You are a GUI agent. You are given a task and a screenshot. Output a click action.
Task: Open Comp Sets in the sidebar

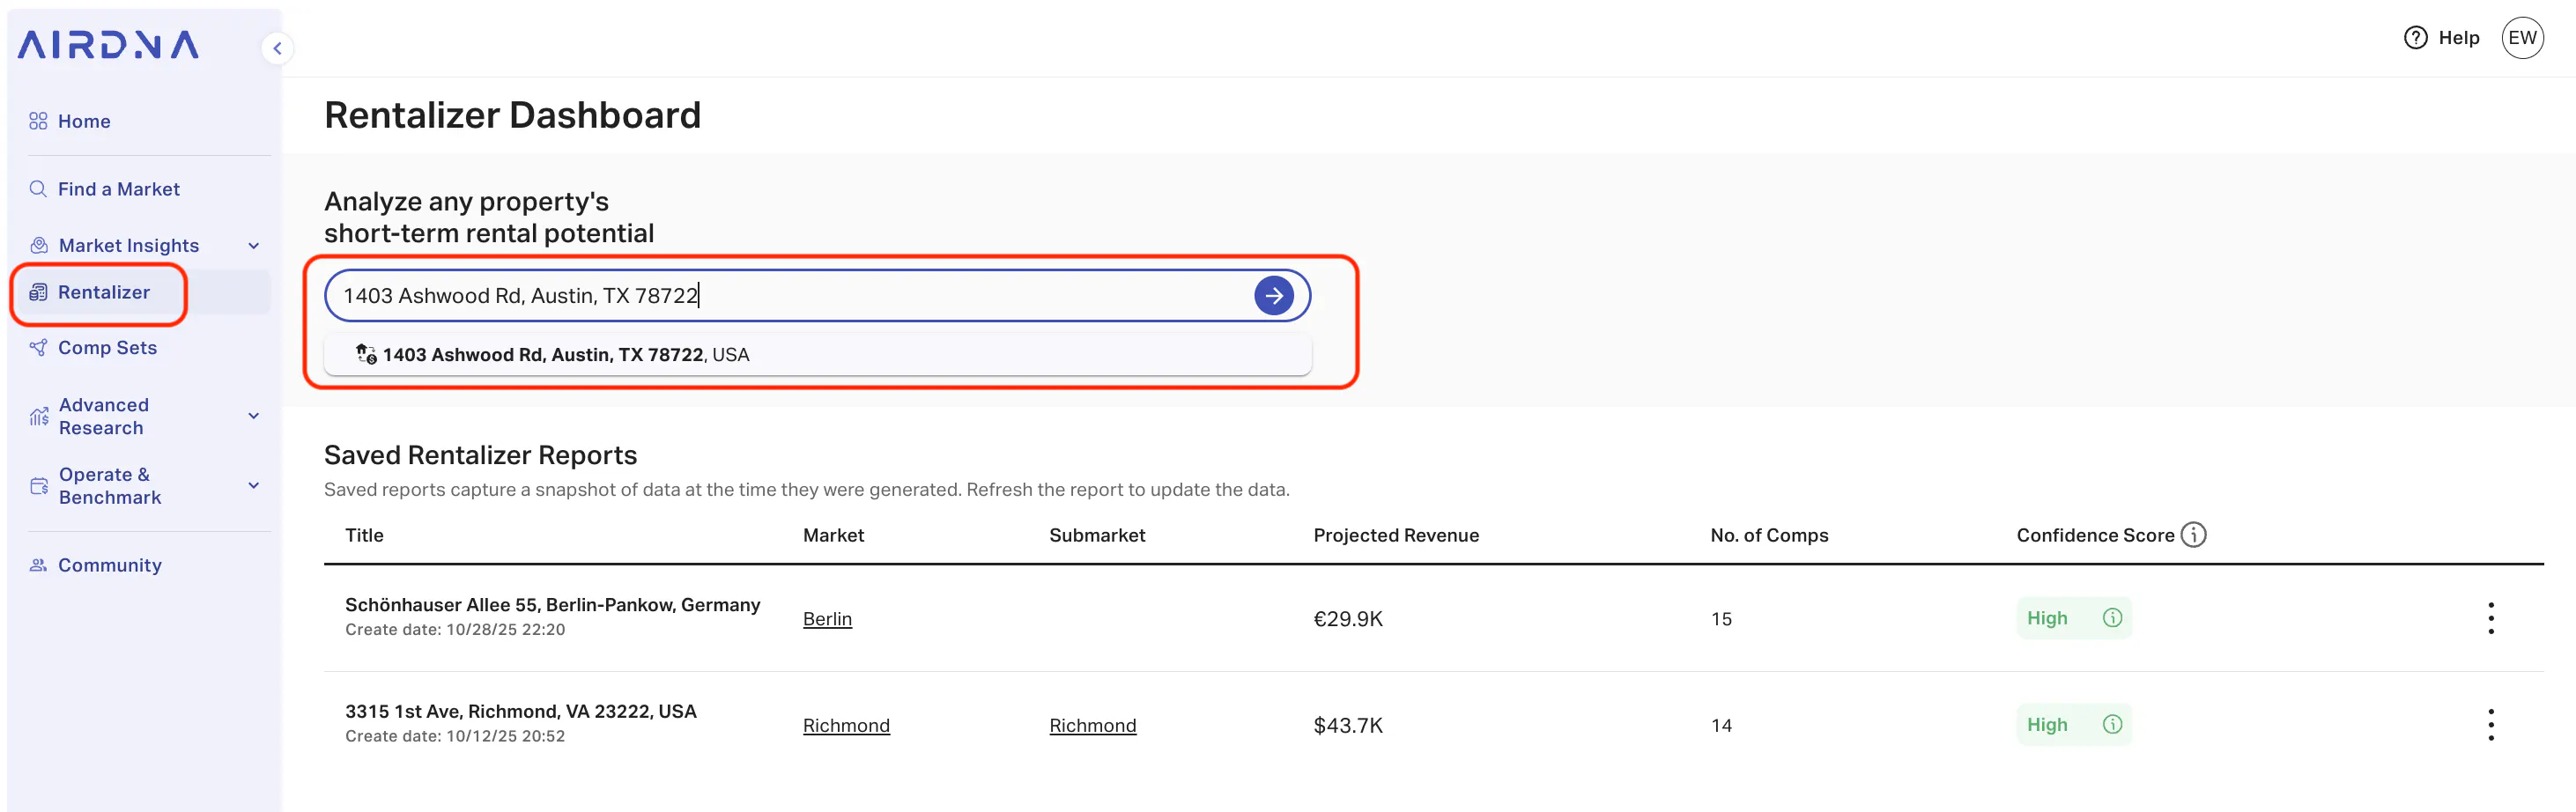pyautogui.click(x=107, y=348)
